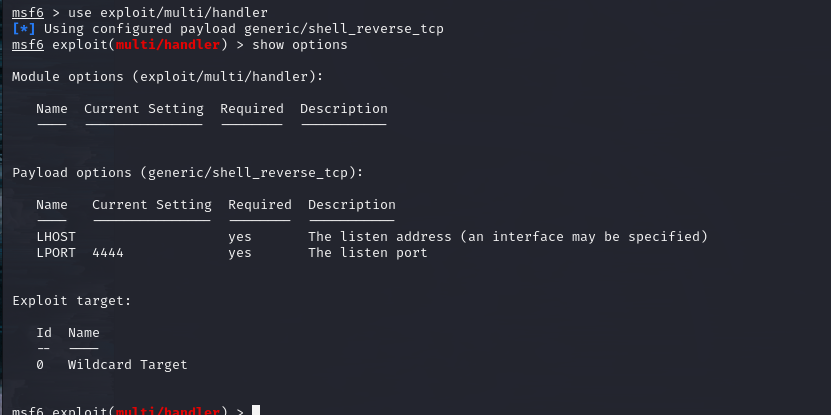Image resolution: width=831 pixels, height=415 pixels.
Task: Click the 'use exploit/multi/handler' command text
Action: [x=168, y=13]
